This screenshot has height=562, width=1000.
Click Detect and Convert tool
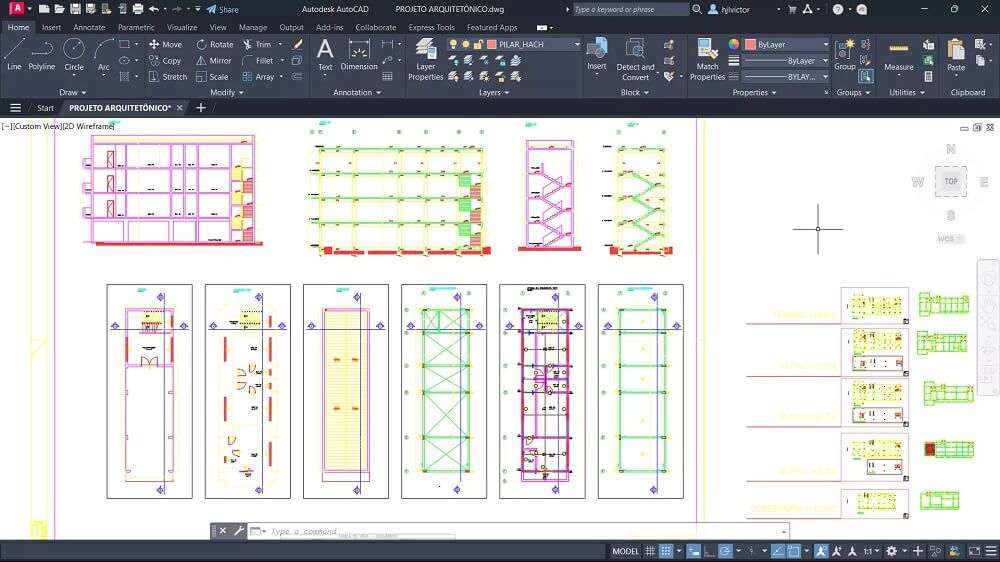tap(635, 59)
